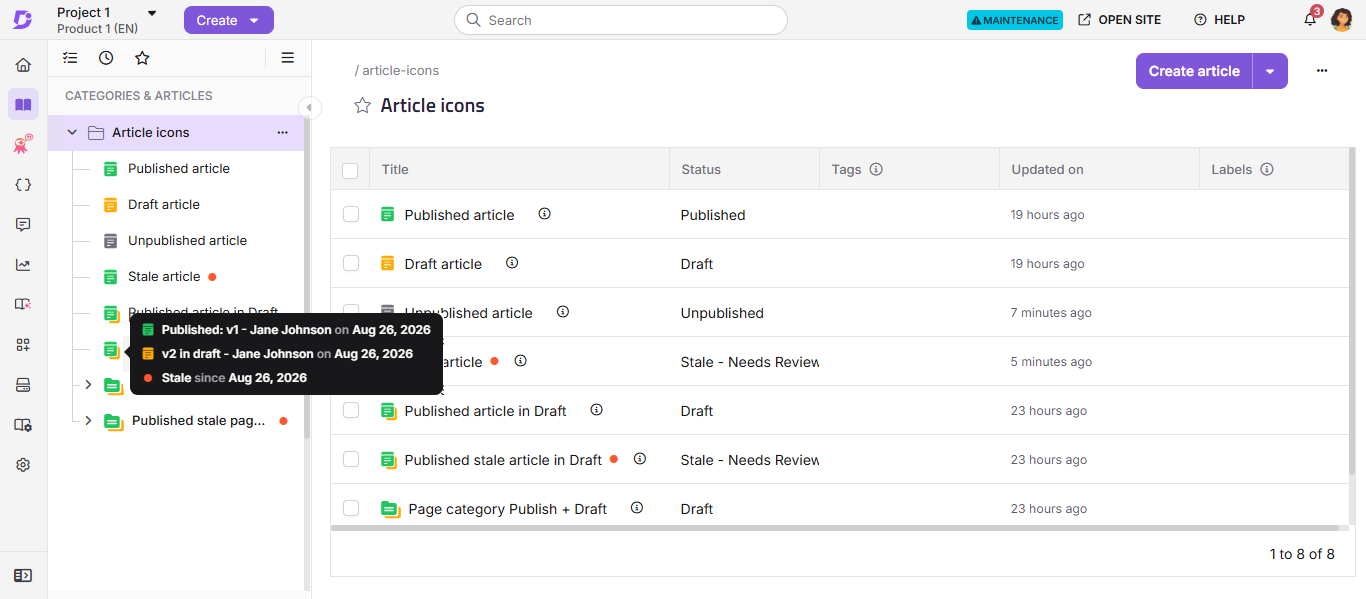Screen dimensions: 1366x599
Task: Open the Project 1 dropdown arrow
Action: (152, 13)
